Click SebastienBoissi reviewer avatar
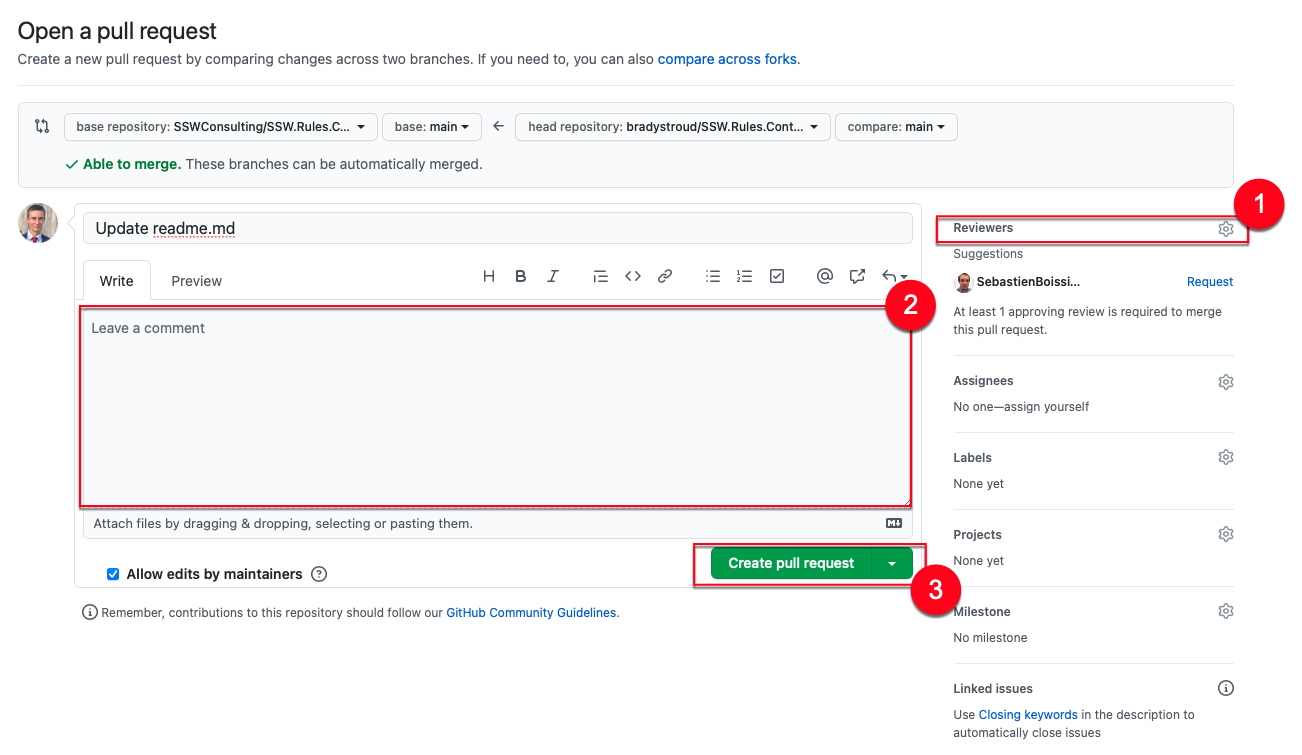1302x755 pixels. 963,282
